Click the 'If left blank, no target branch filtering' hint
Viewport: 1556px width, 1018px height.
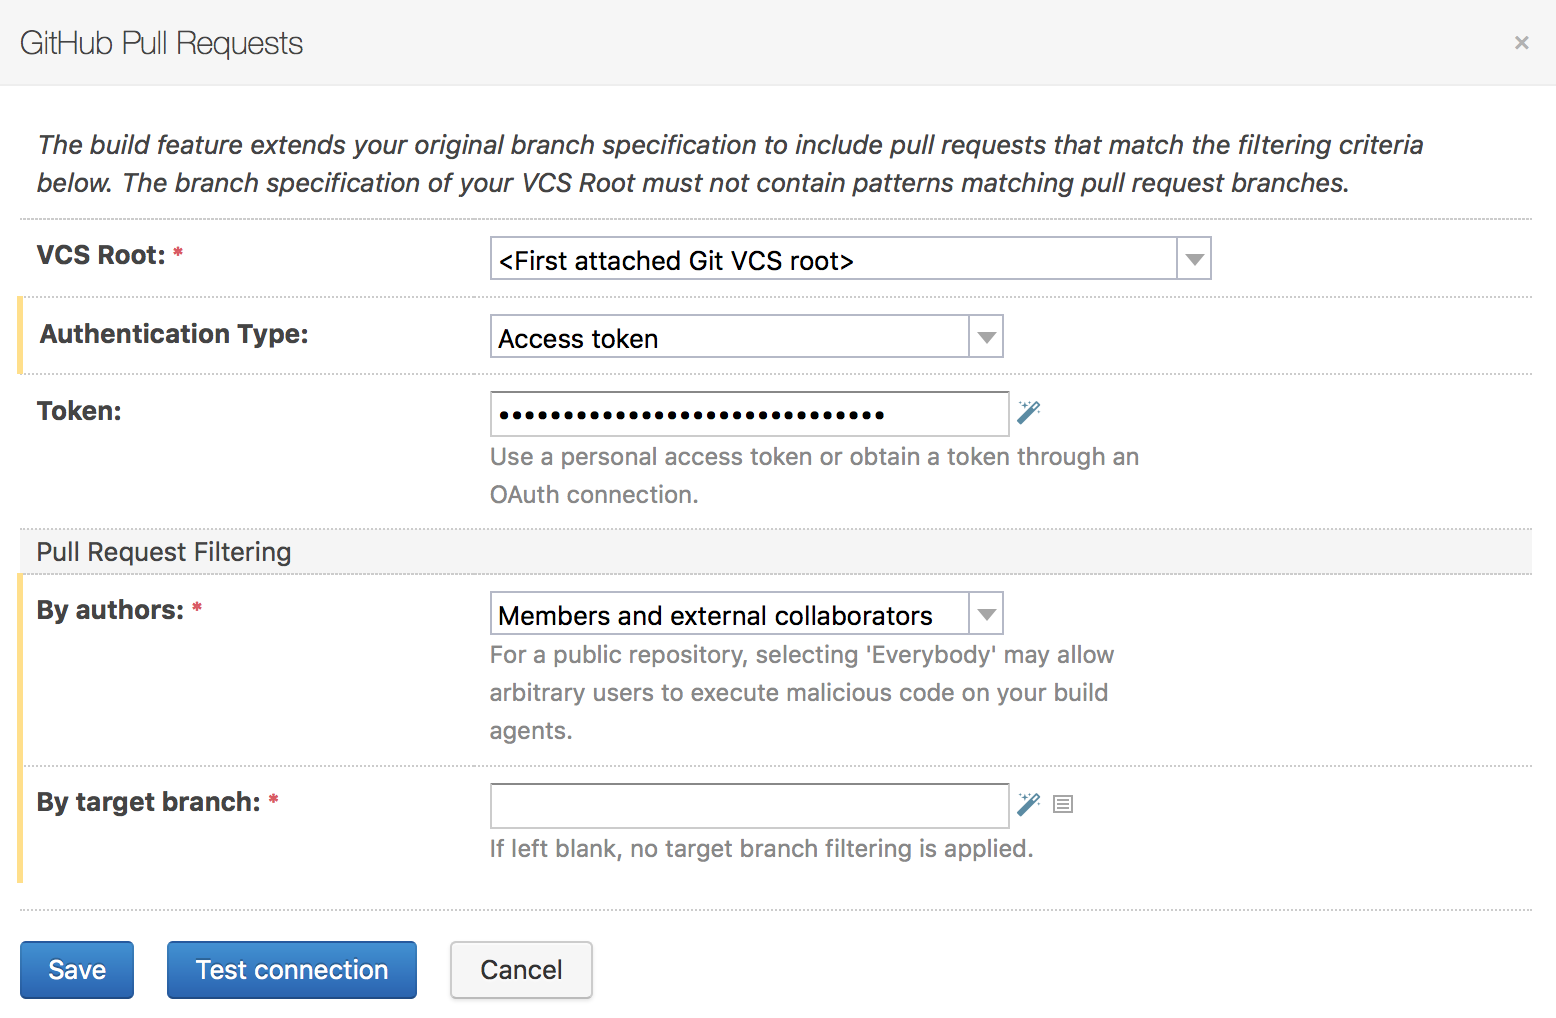761,849
